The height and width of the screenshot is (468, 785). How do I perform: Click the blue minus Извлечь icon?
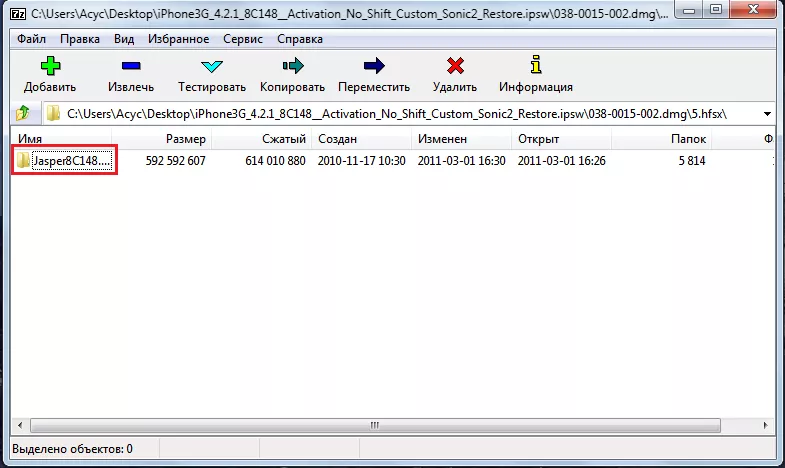[131, 66]
